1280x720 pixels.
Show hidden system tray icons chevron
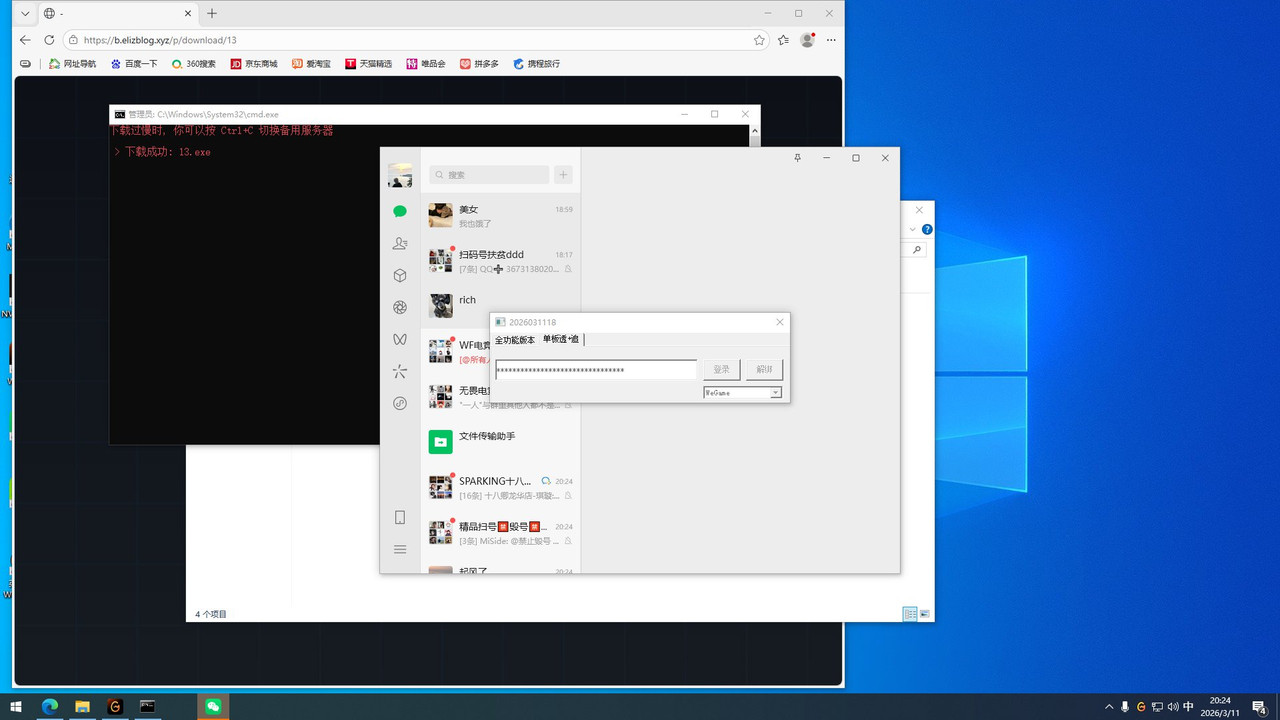tap(1109, 706)
